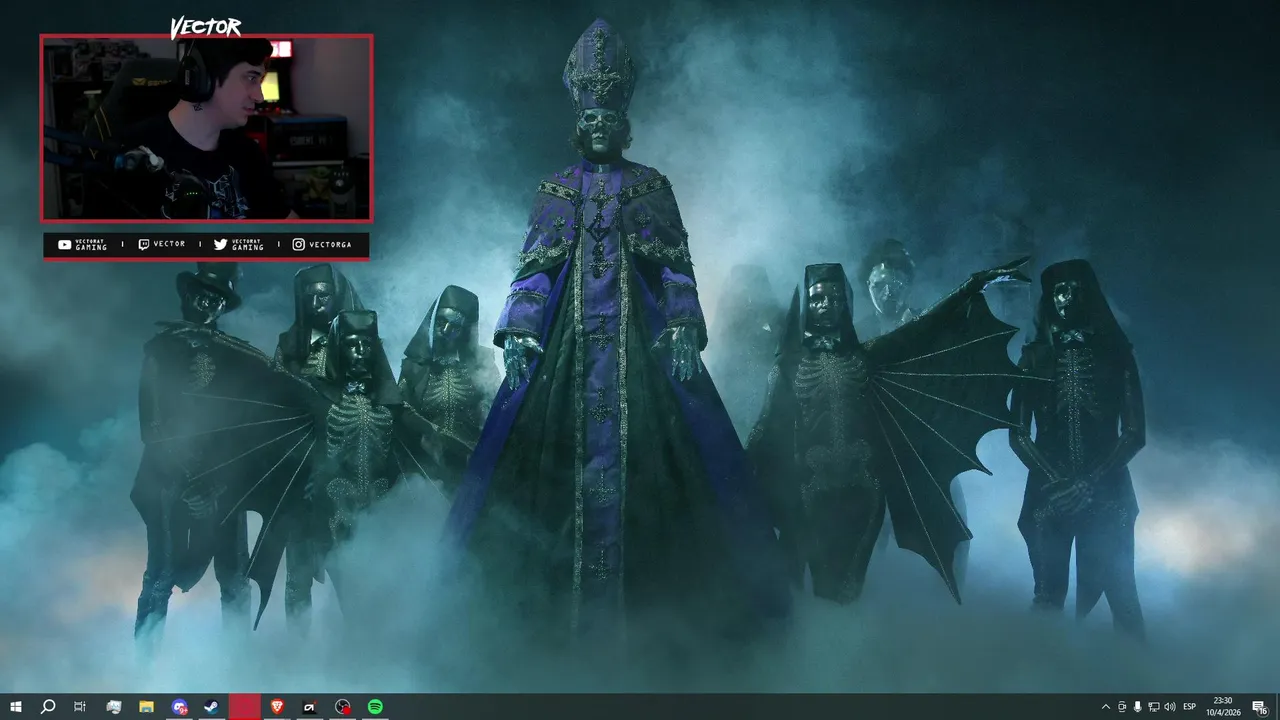The height and width of the screenshot is (720, 1280).
Task: Open taskbar Search magnifier
Action: [48, 707]
